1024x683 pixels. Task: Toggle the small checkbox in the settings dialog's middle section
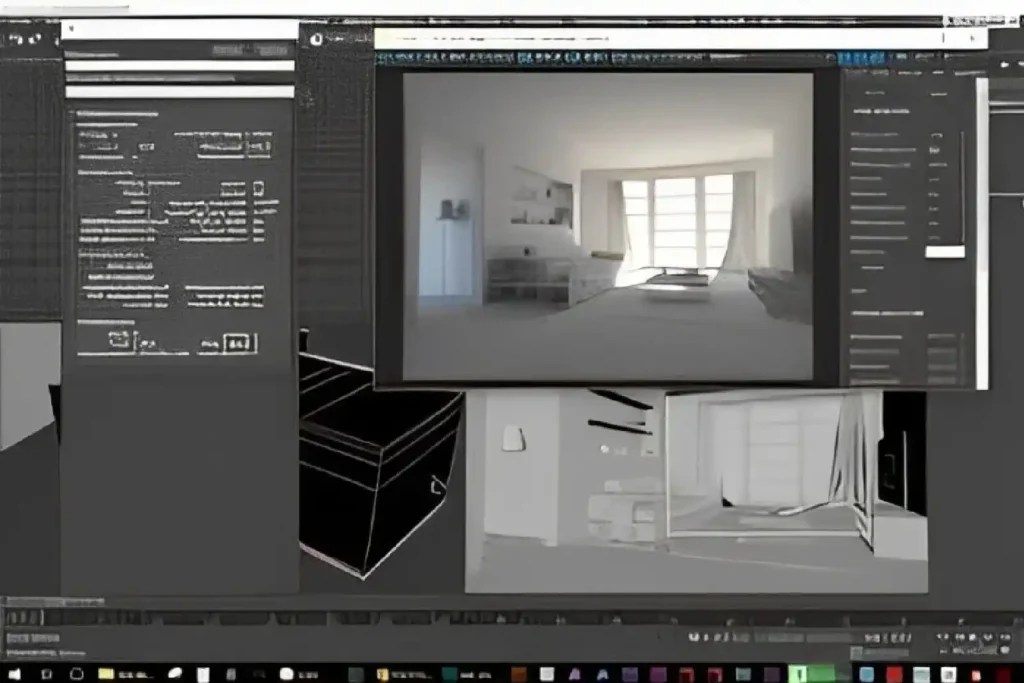258,188
